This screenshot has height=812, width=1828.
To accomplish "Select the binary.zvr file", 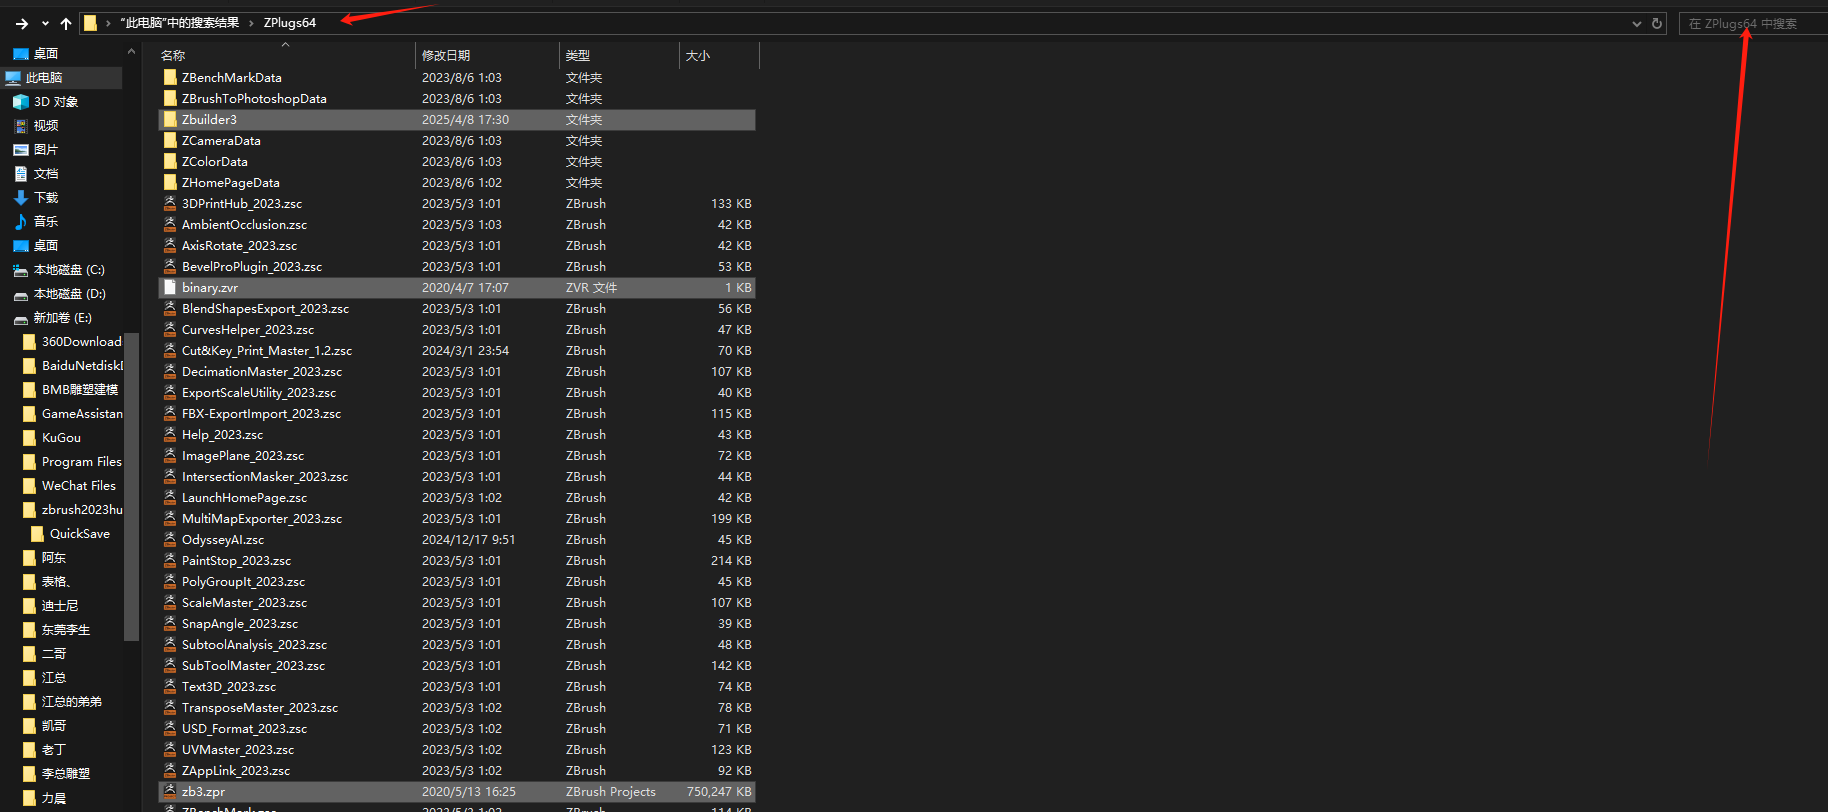I will pyautogui.click(x=210, y=288).
